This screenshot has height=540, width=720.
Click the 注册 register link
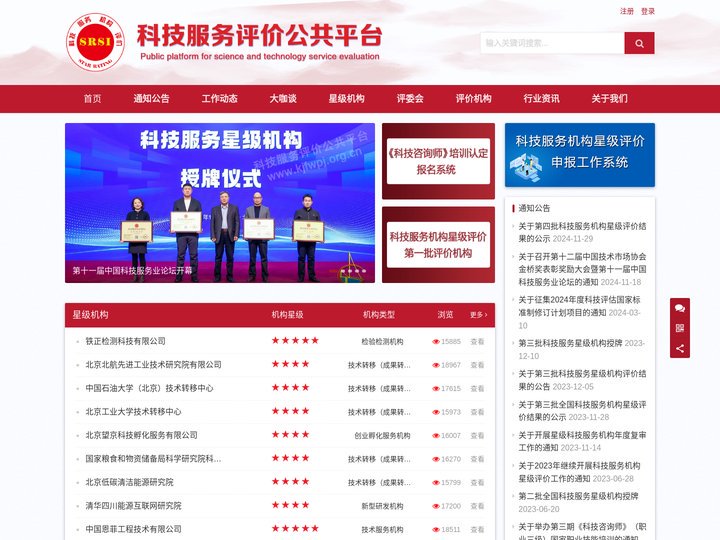(x=627, y=11)
